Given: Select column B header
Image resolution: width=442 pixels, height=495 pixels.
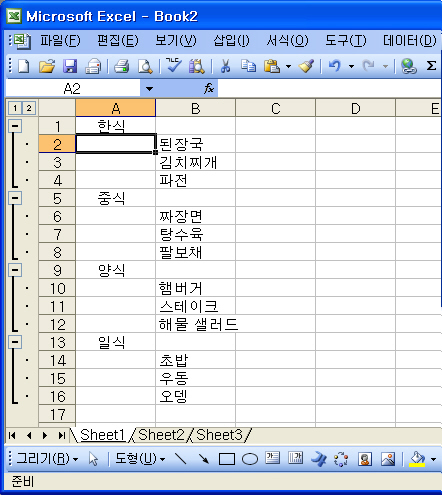Looking at the screenshot, I should pos(195,108).
